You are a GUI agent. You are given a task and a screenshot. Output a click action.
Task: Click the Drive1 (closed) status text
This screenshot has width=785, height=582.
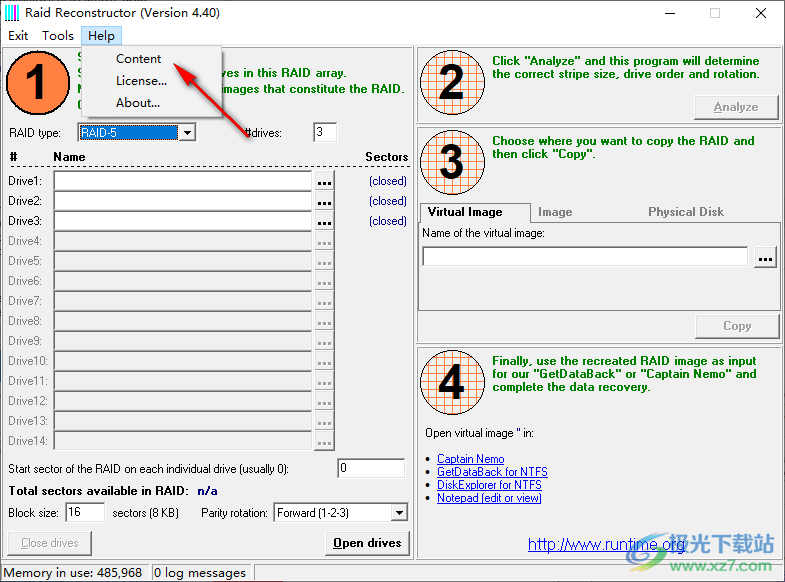pos(387,181)
